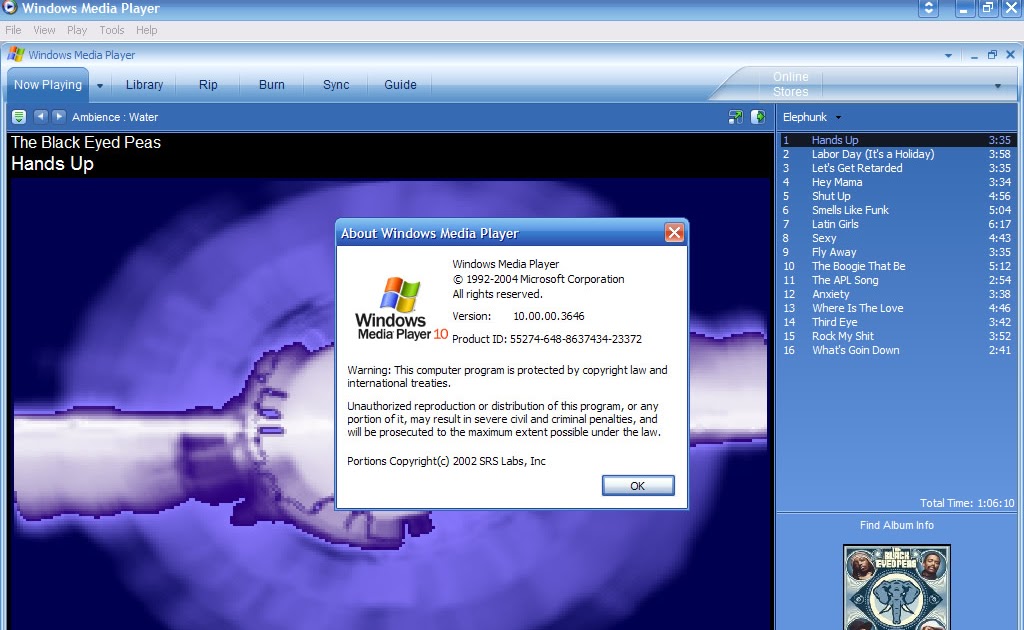Image resolution: width=1024 pixels, height=630 pixels.
Task: Select Labor Day (It's a Holiday) track
Action: [897, 154]
